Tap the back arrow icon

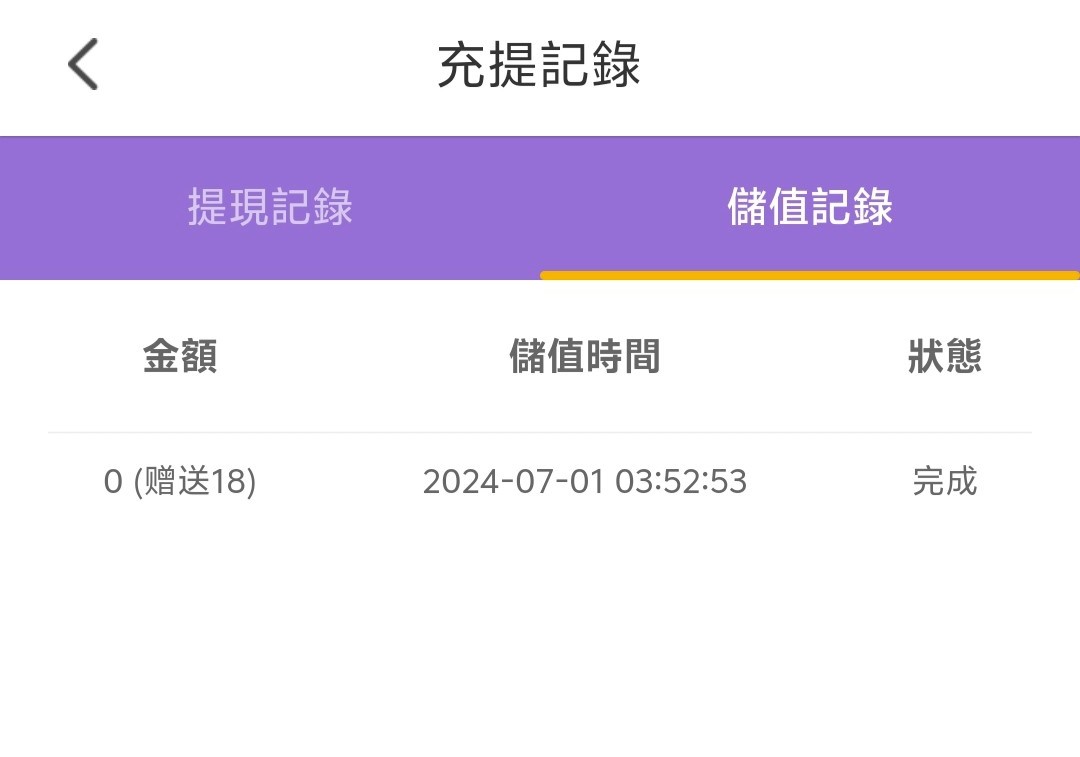click(x=83, y=65)
